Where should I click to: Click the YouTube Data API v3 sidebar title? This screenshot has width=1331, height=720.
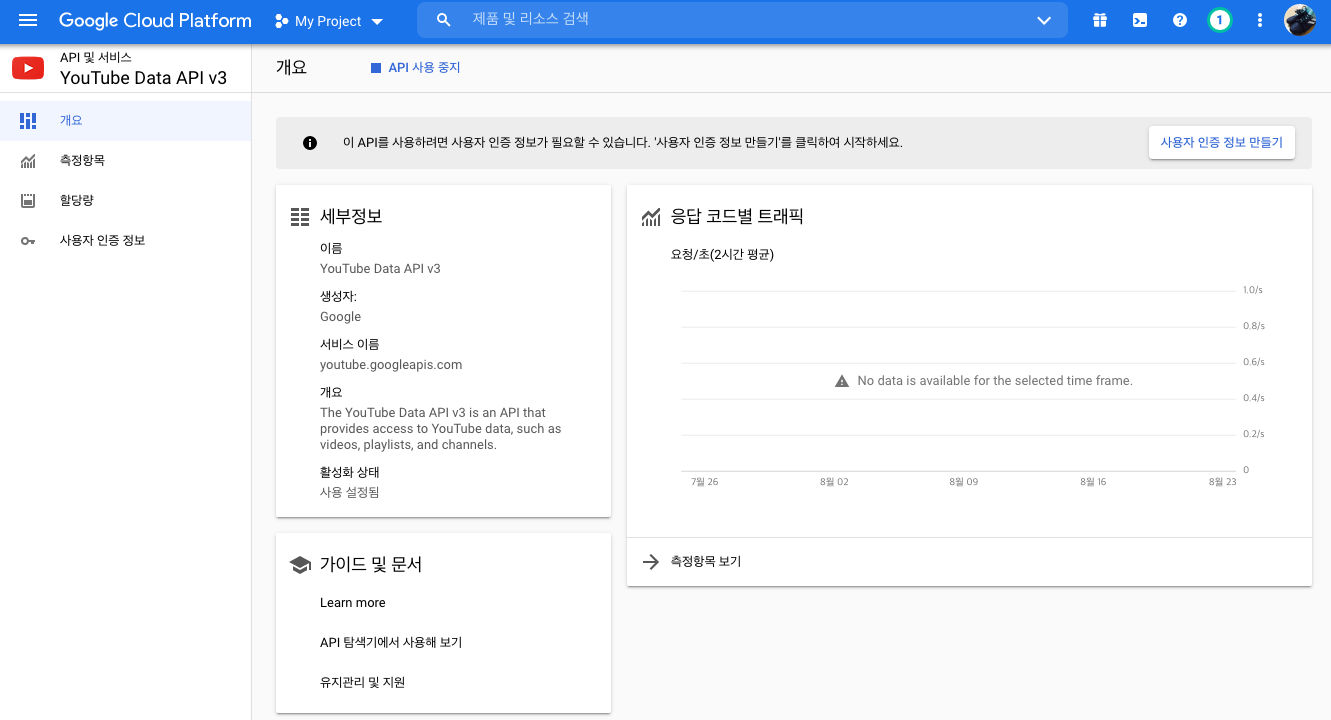[144, 78]
